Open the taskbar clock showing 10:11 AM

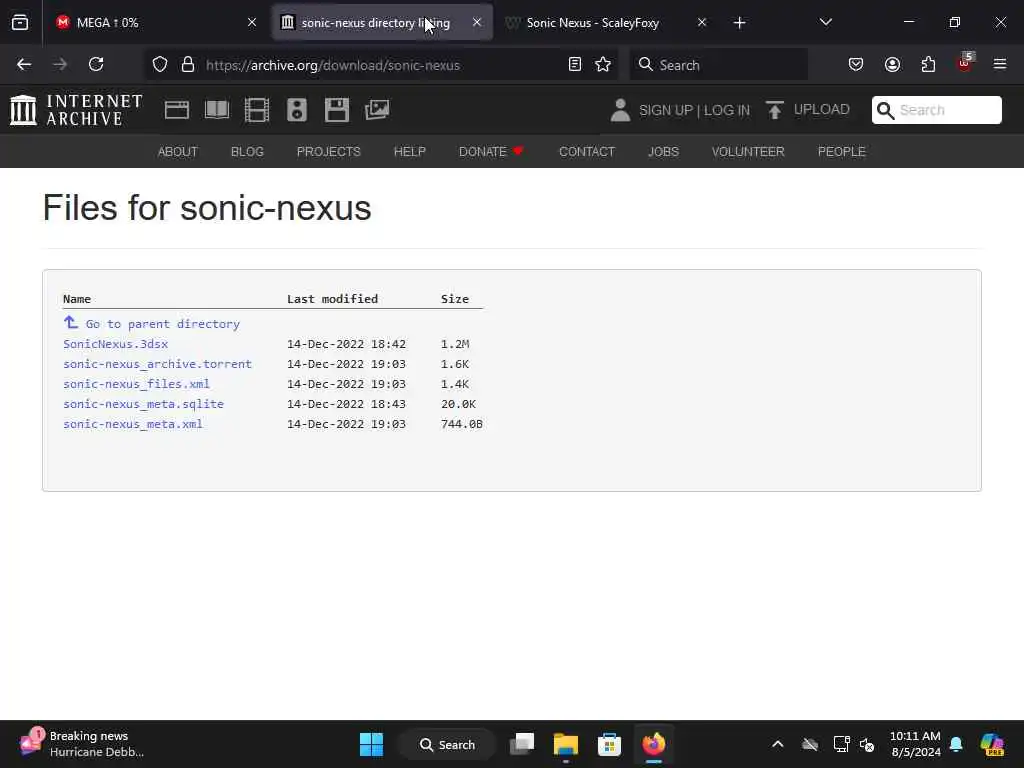[915, 744]
